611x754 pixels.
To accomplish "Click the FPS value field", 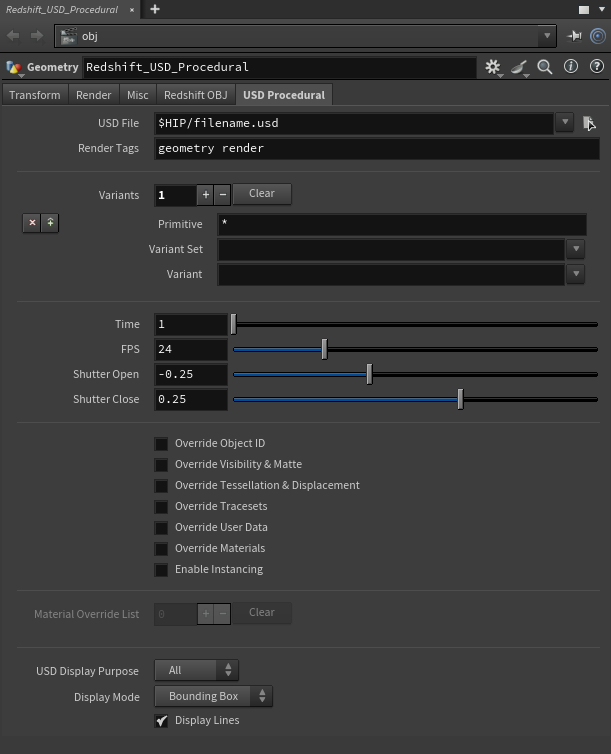I will 191,349.
